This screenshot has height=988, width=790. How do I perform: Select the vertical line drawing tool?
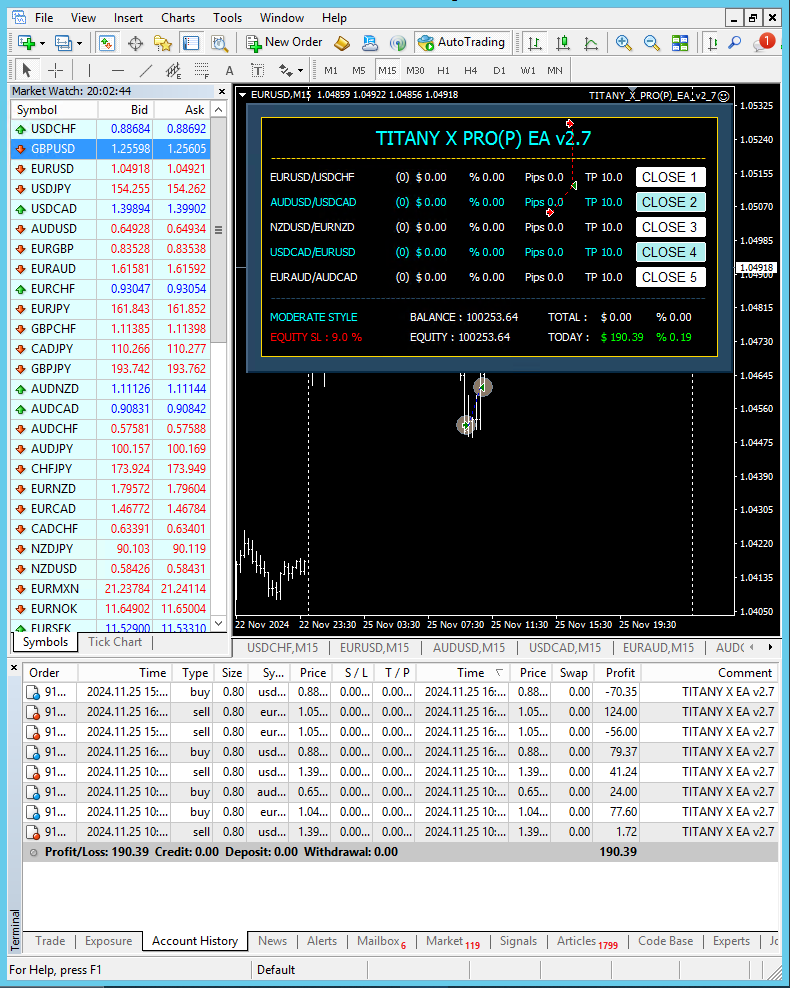pos(90,70)
